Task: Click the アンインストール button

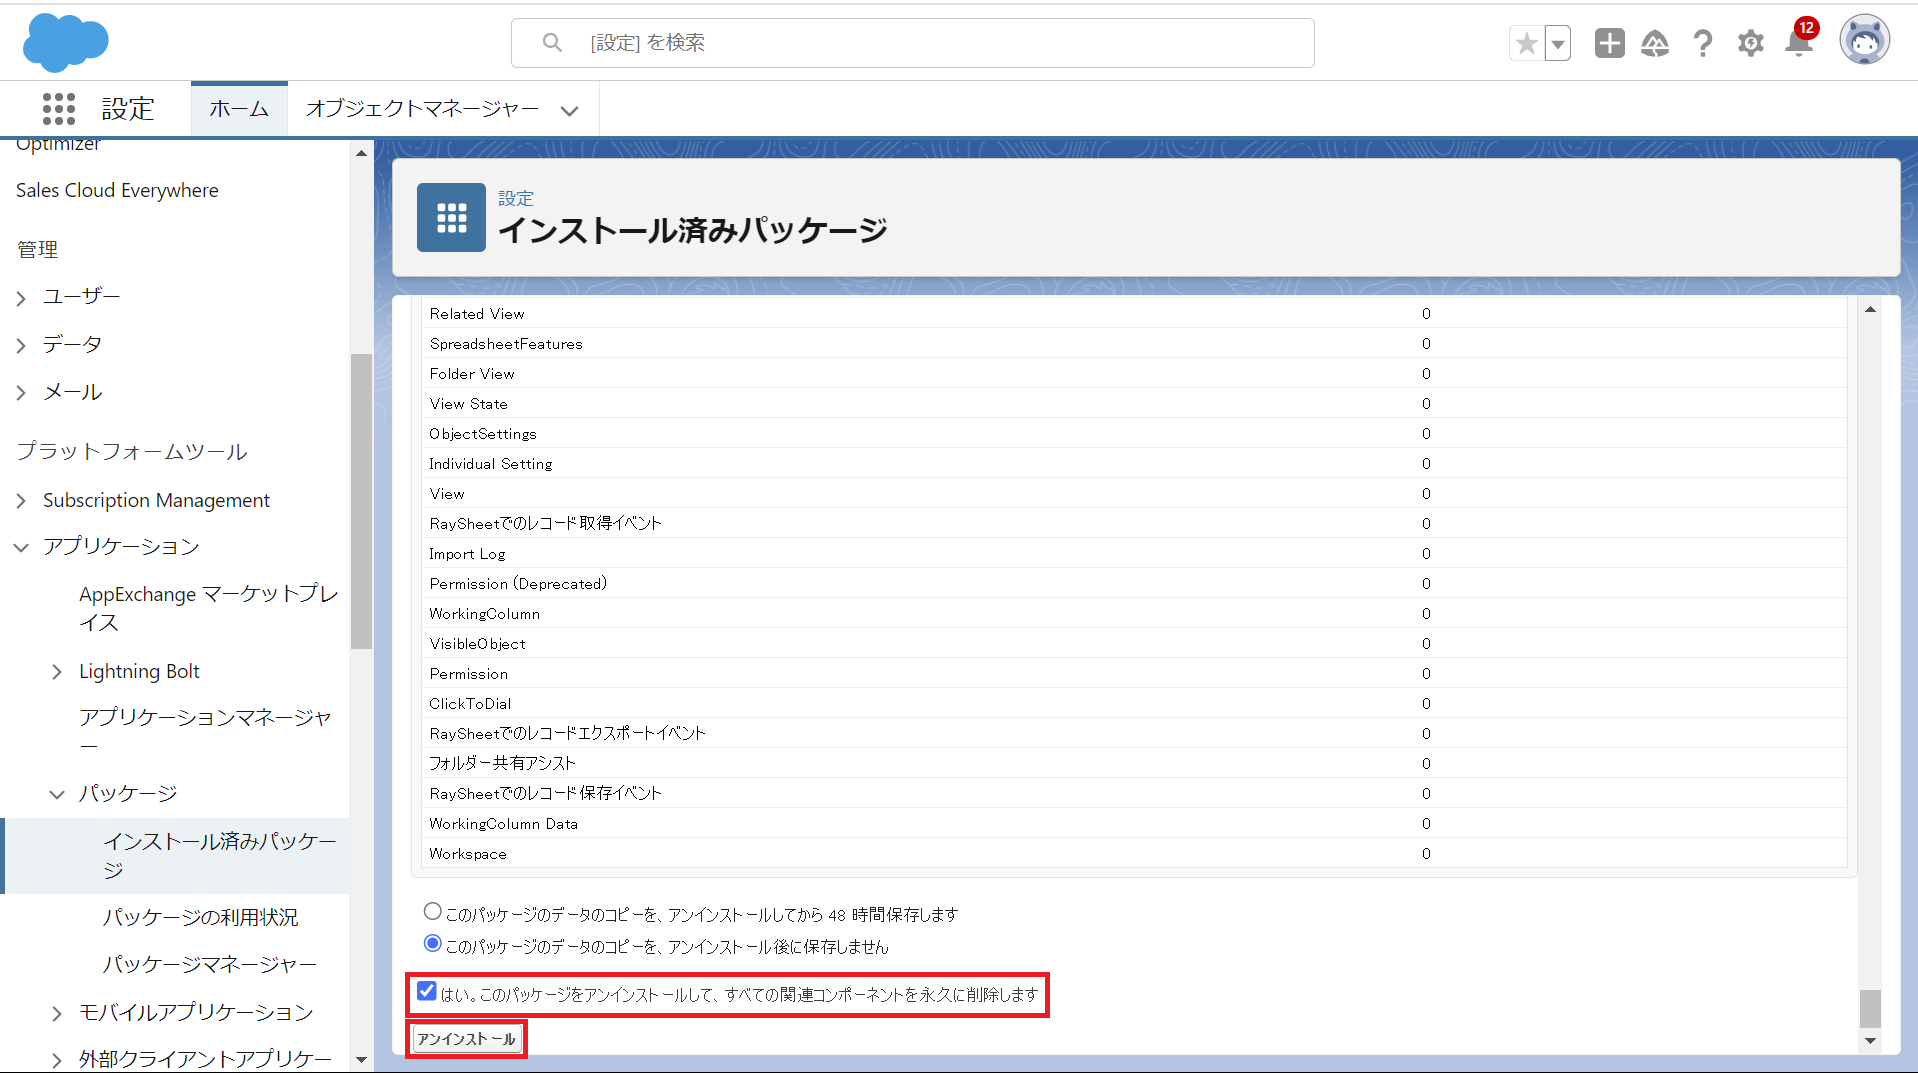Action: pos(466,1039)
